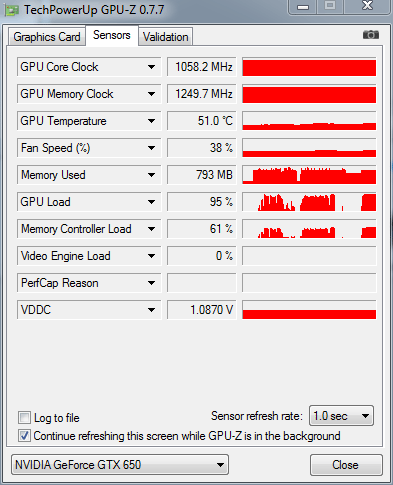The image size is (393, 485).
Task: Minimize the GPU-Z window
Action: 303,7
